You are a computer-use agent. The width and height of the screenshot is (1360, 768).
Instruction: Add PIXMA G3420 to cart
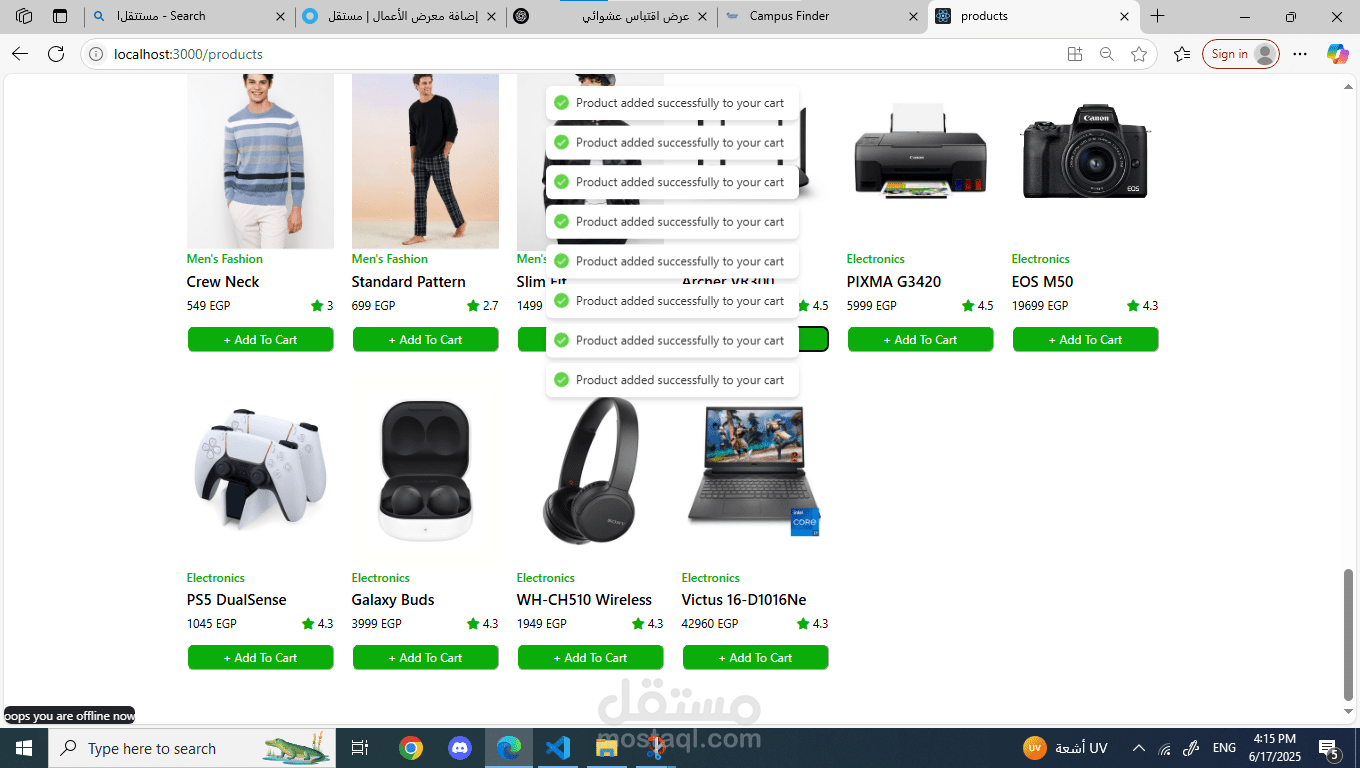pyautogui.click(x=920, y=339)
